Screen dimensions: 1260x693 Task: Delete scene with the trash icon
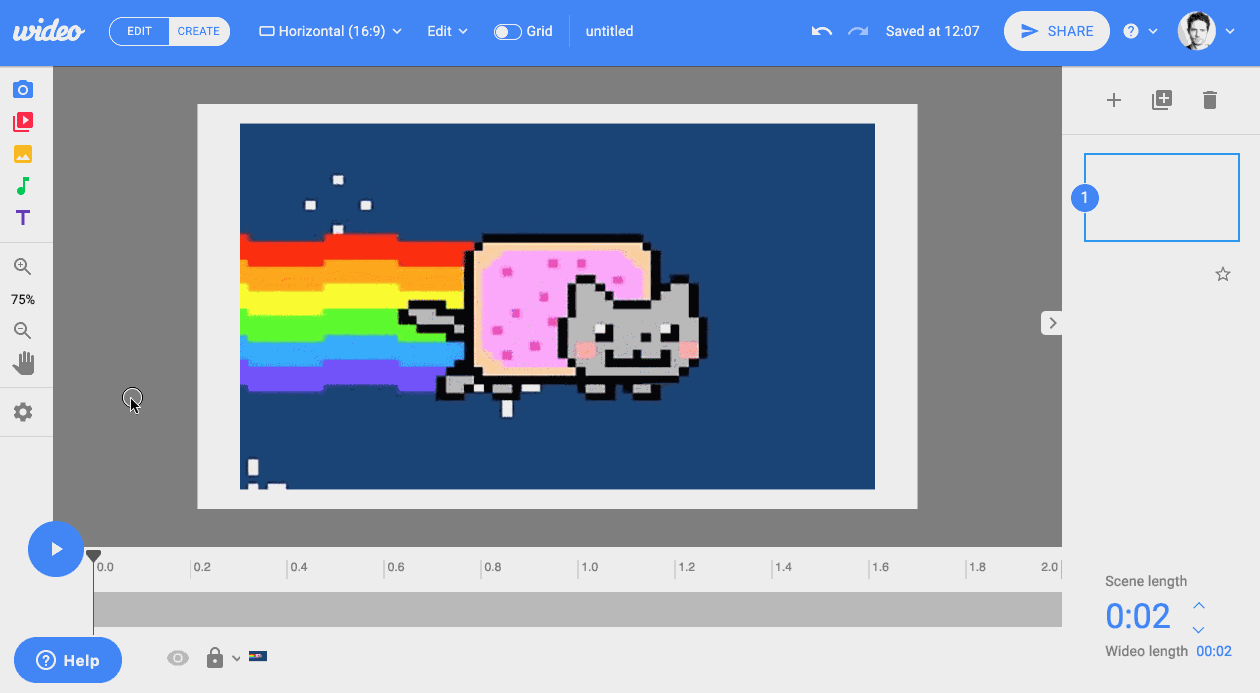tap(1209, 100)
